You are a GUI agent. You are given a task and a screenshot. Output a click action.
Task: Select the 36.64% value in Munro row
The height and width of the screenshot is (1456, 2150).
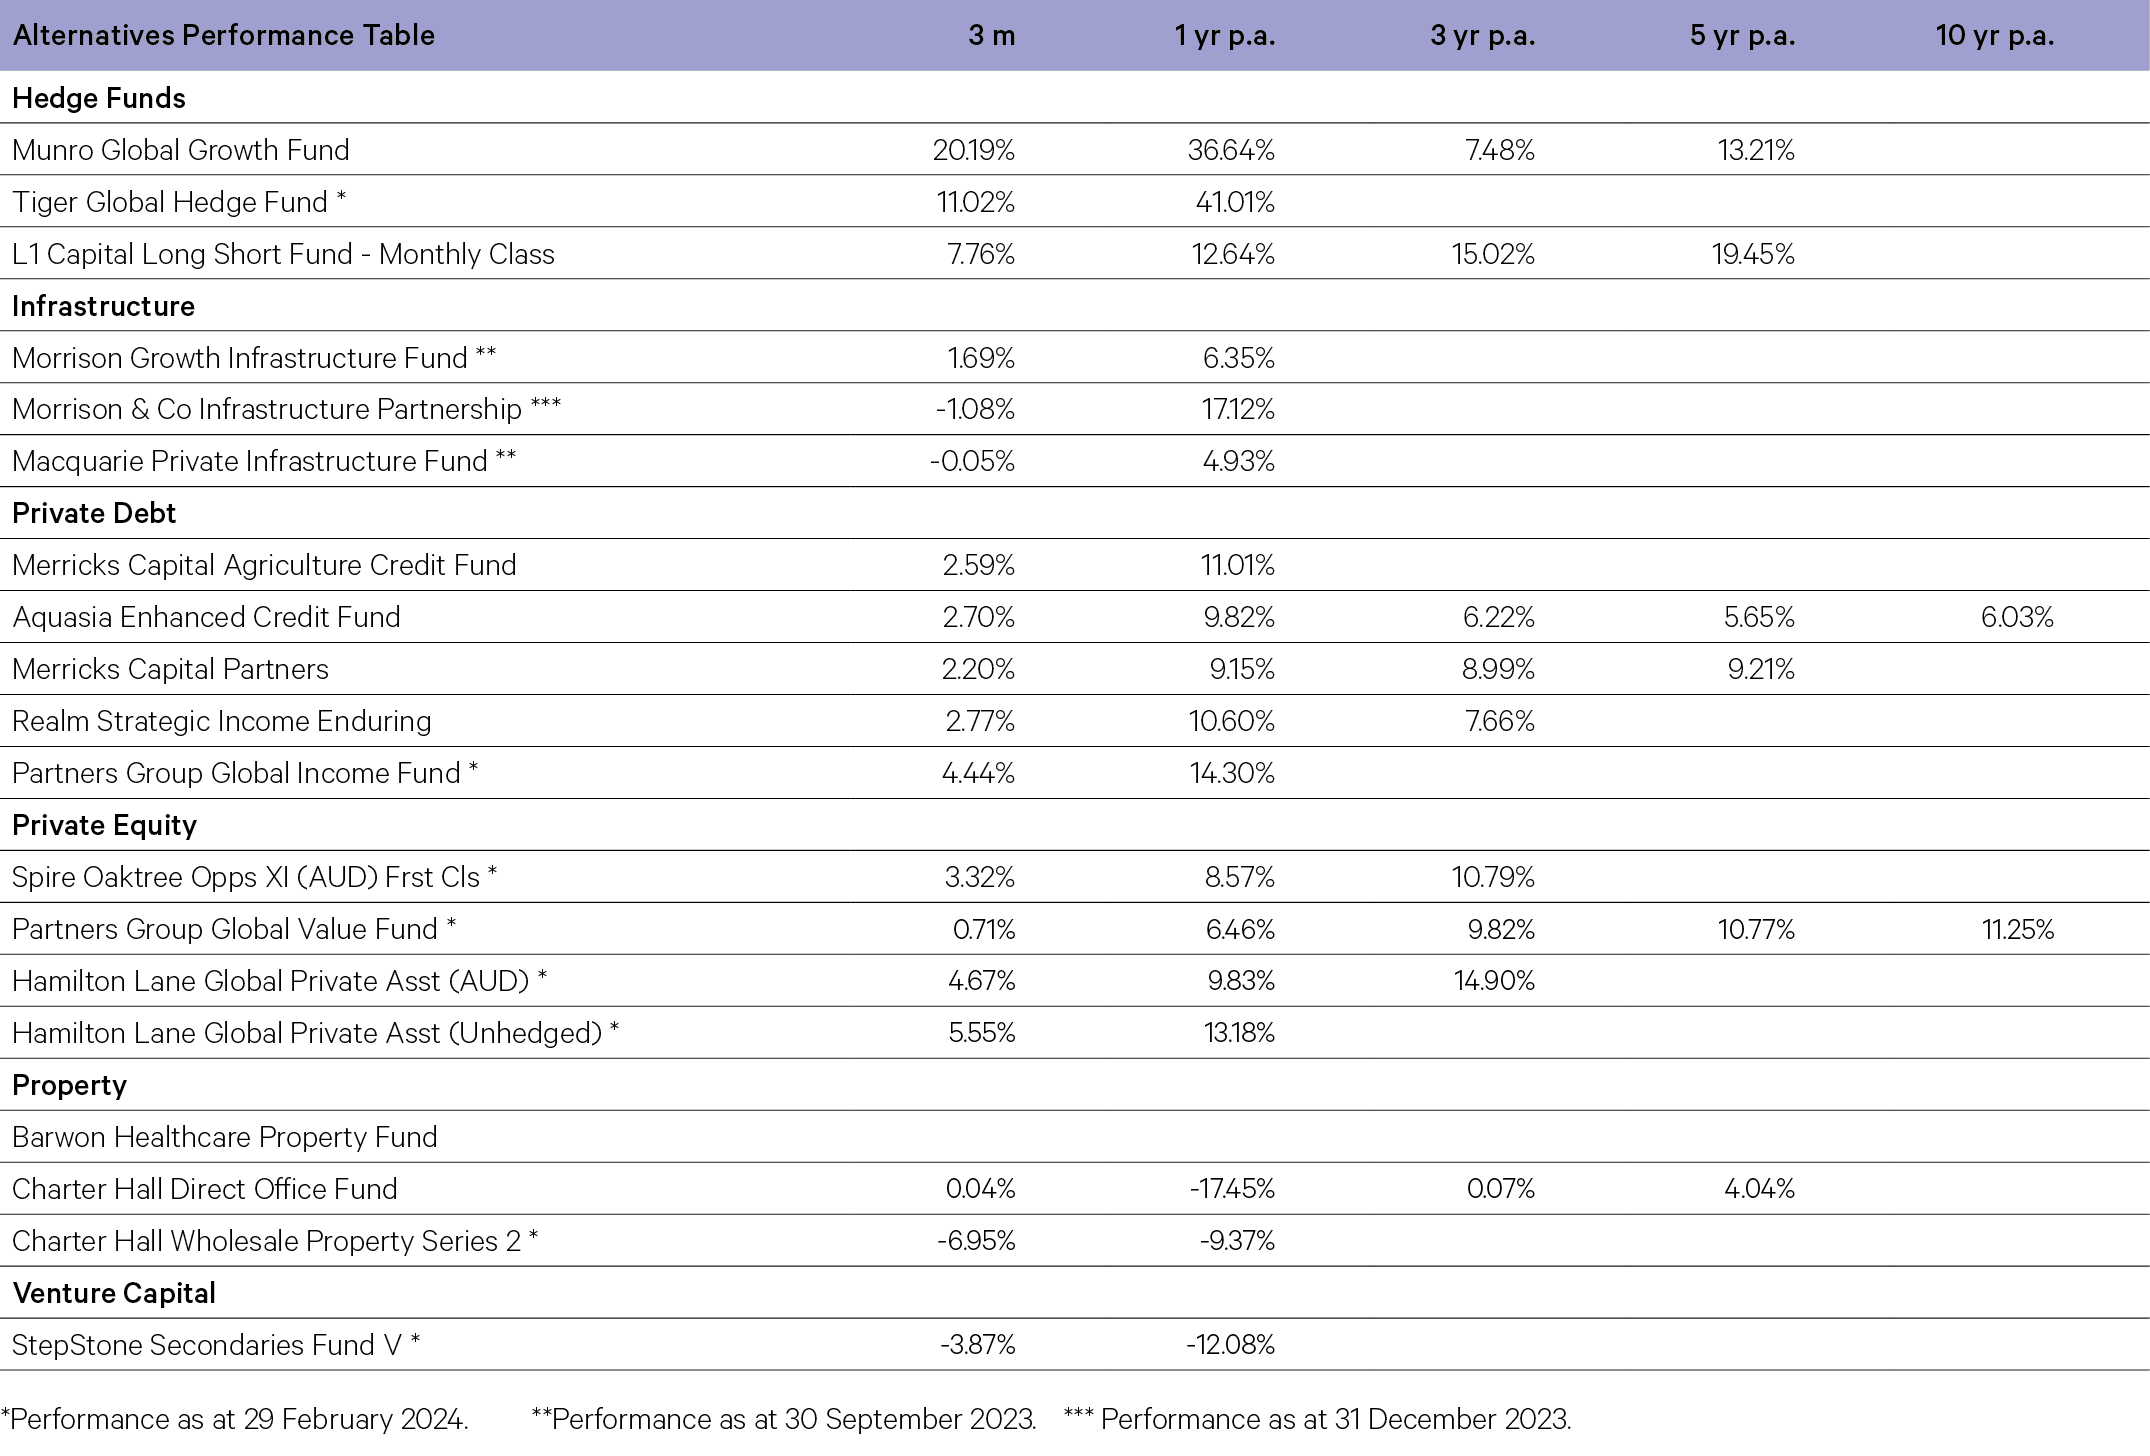1231,150
